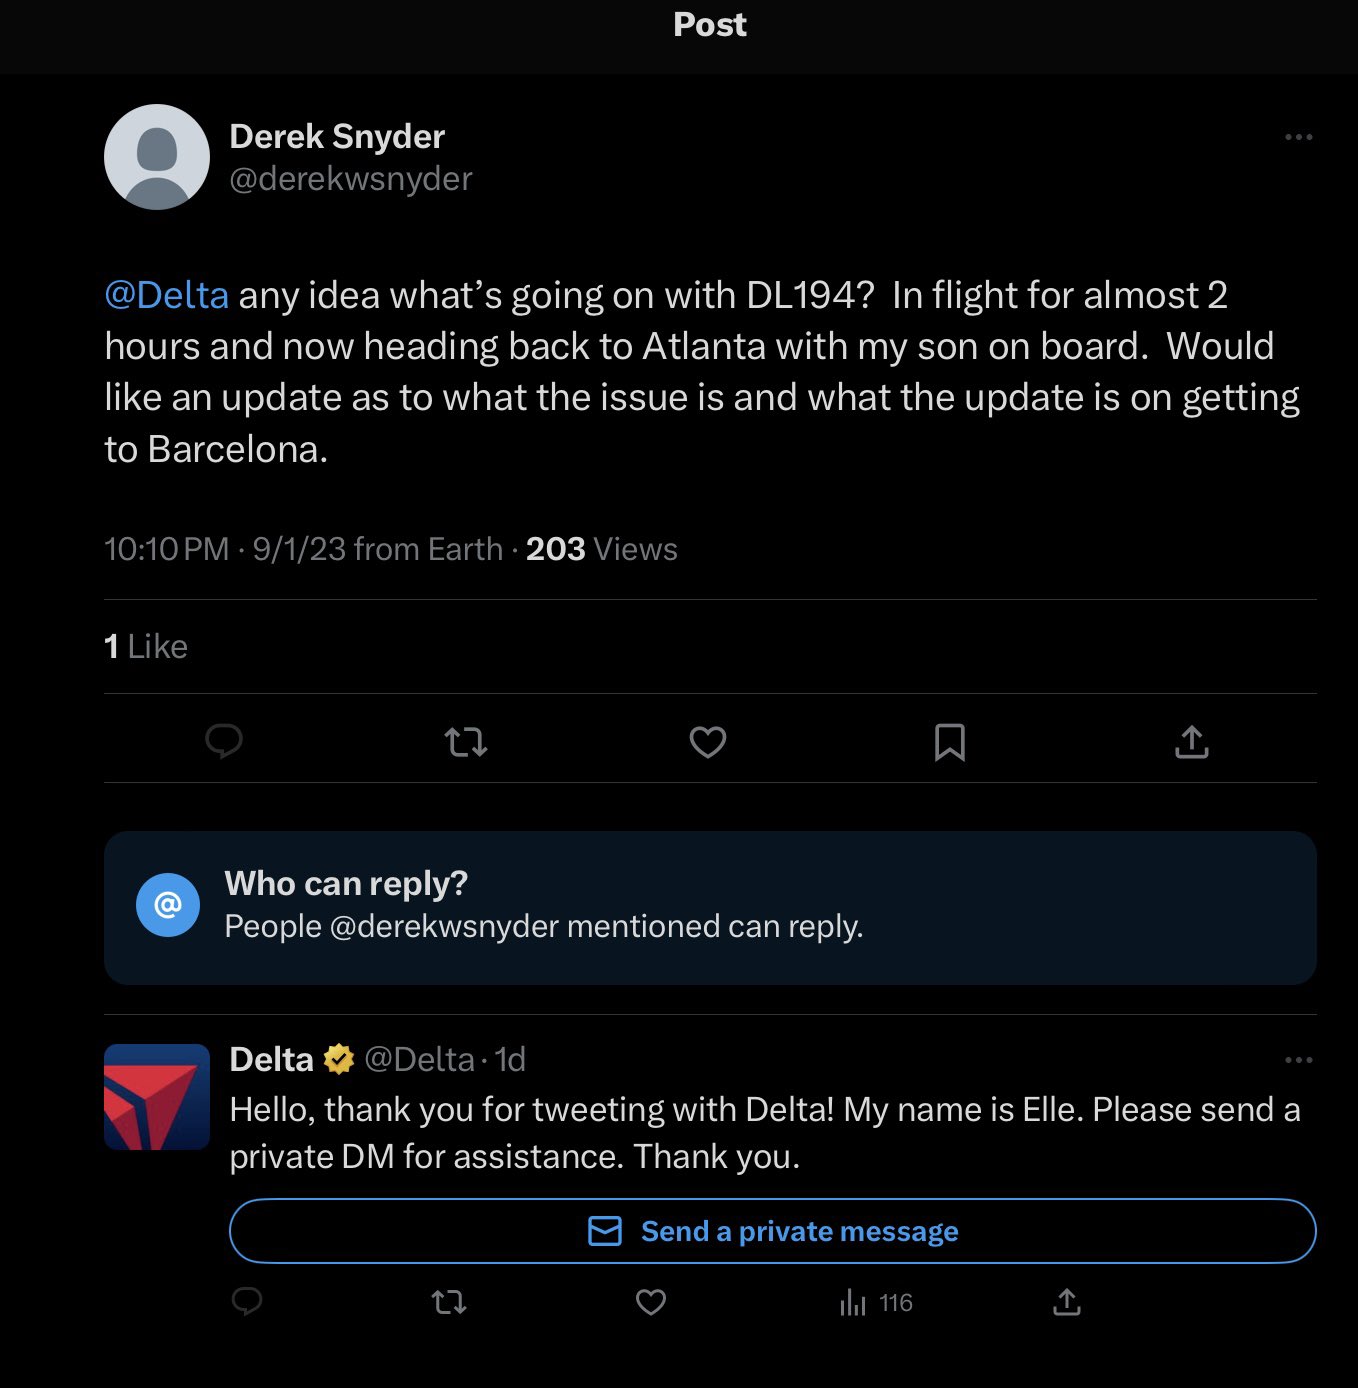1358x1388 pixels.
Task: Like Derek Snyder's post with heart icon
Action: [x=708, y=742]
